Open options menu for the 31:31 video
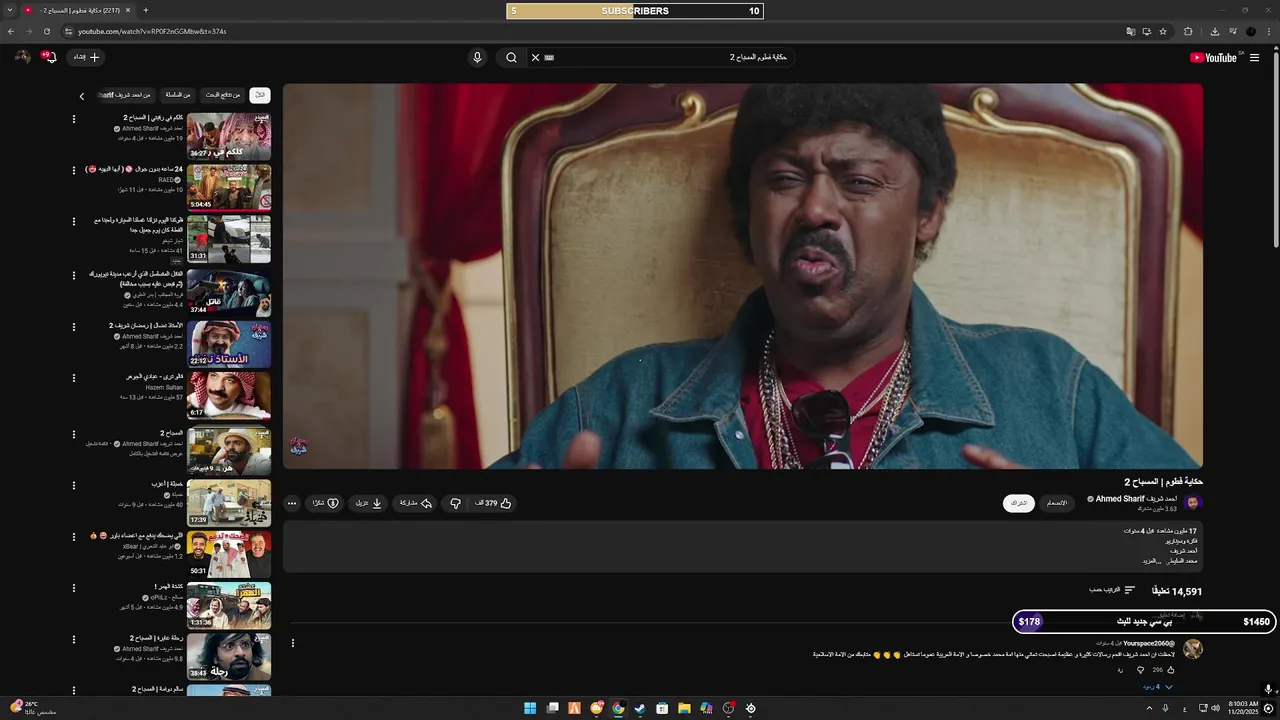The height and width of the screenshot is (720, 1280). pos(73,222)
